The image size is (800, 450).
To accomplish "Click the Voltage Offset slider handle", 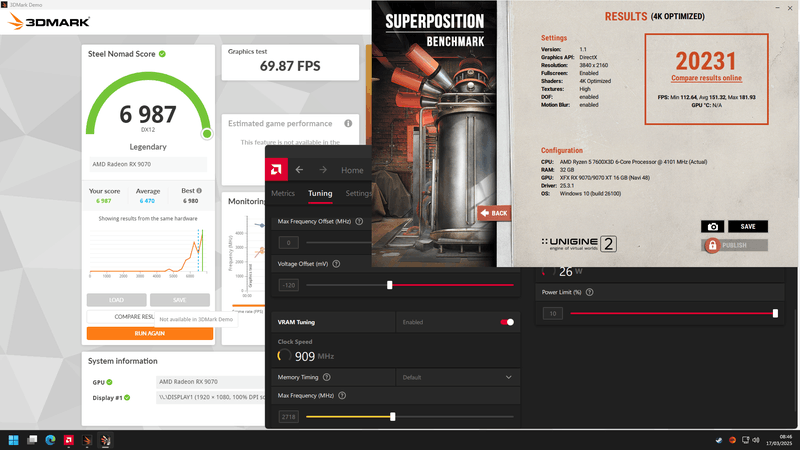I will tap(390, 285).
